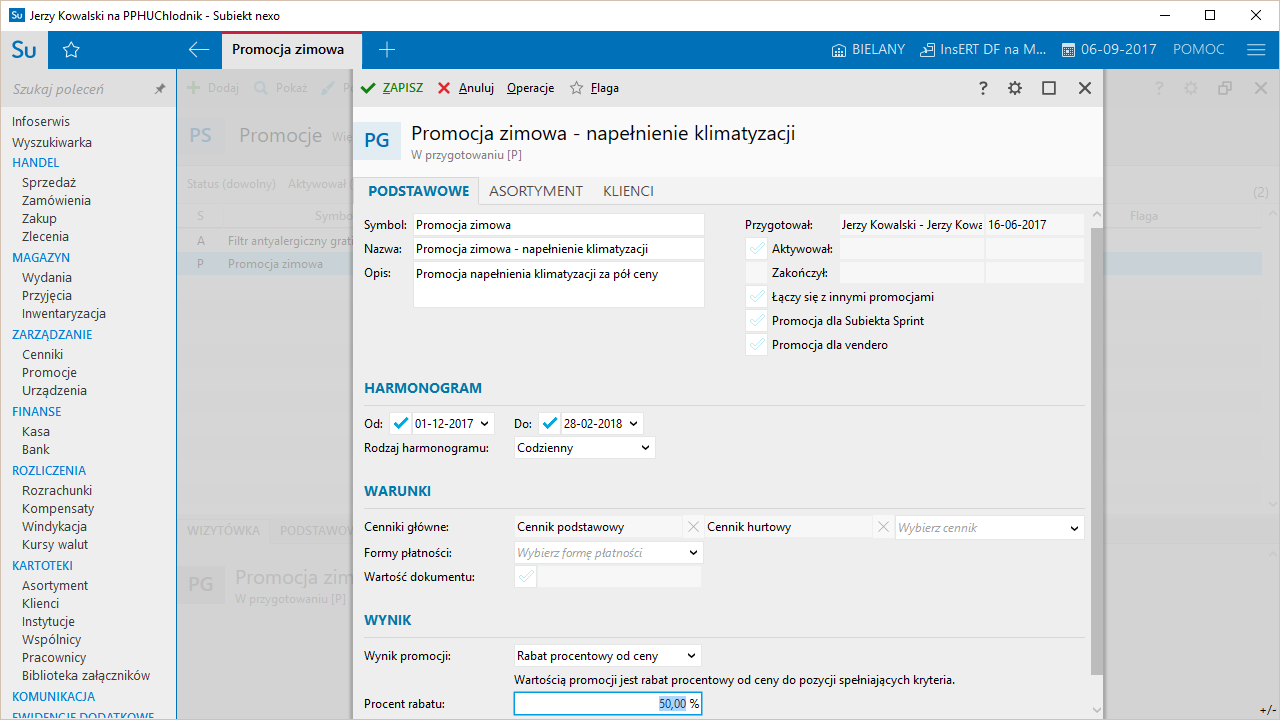The image size is (1280, 720).
Task: Click the favorites star icon in header
Action: click(x=71, y=50)
